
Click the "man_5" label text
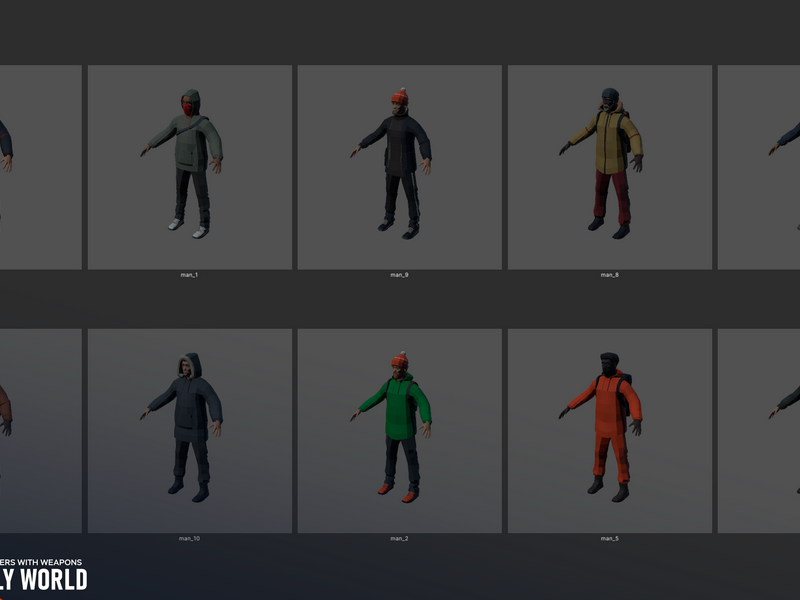[610, 538]
